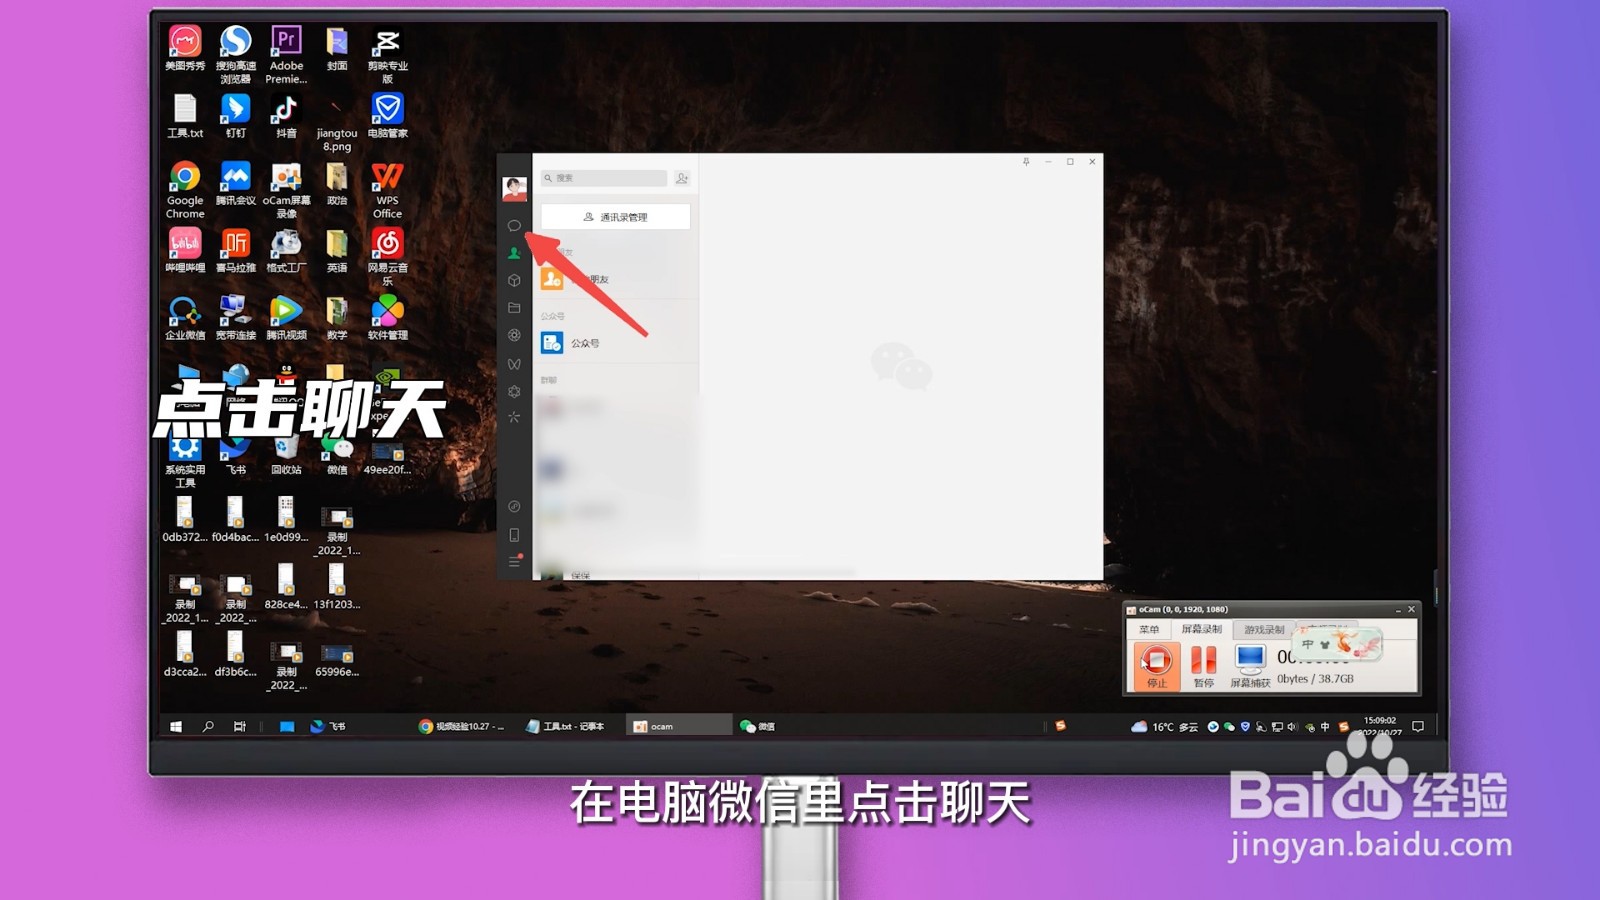The image size is (1600, 900).
Task: Pause recording with oCam 暂停 button
Action: (1203, 663)
